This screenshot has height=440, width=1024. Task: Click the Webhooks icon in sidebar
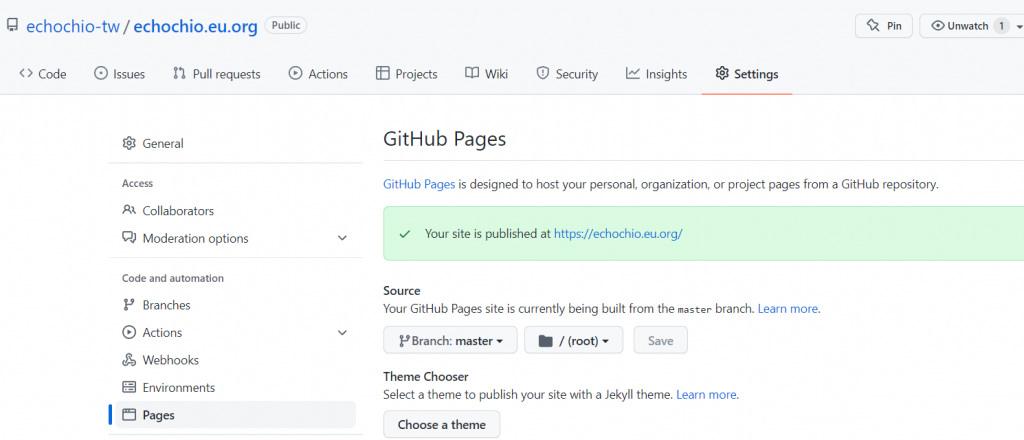point(129,360)
